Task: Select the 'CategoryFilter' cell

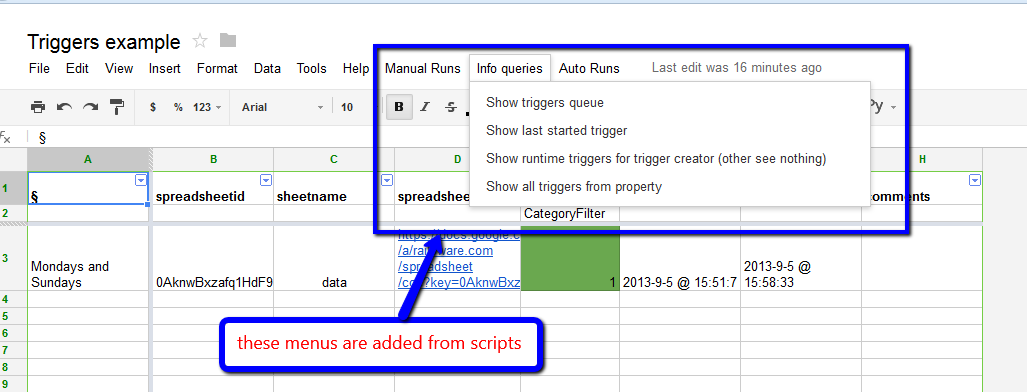Action: [570, 213]
